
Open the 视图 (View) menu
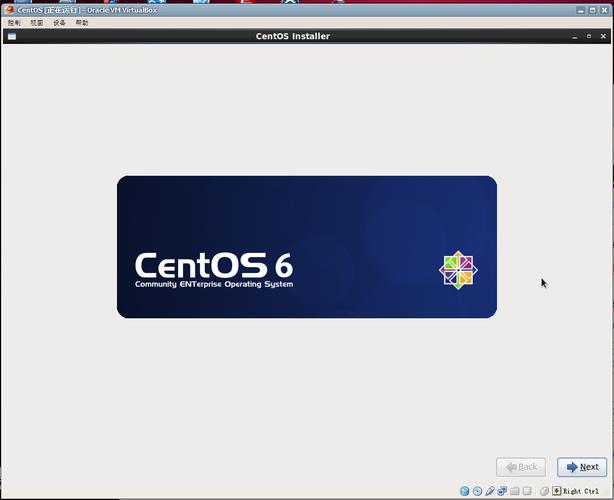point(37,22)
